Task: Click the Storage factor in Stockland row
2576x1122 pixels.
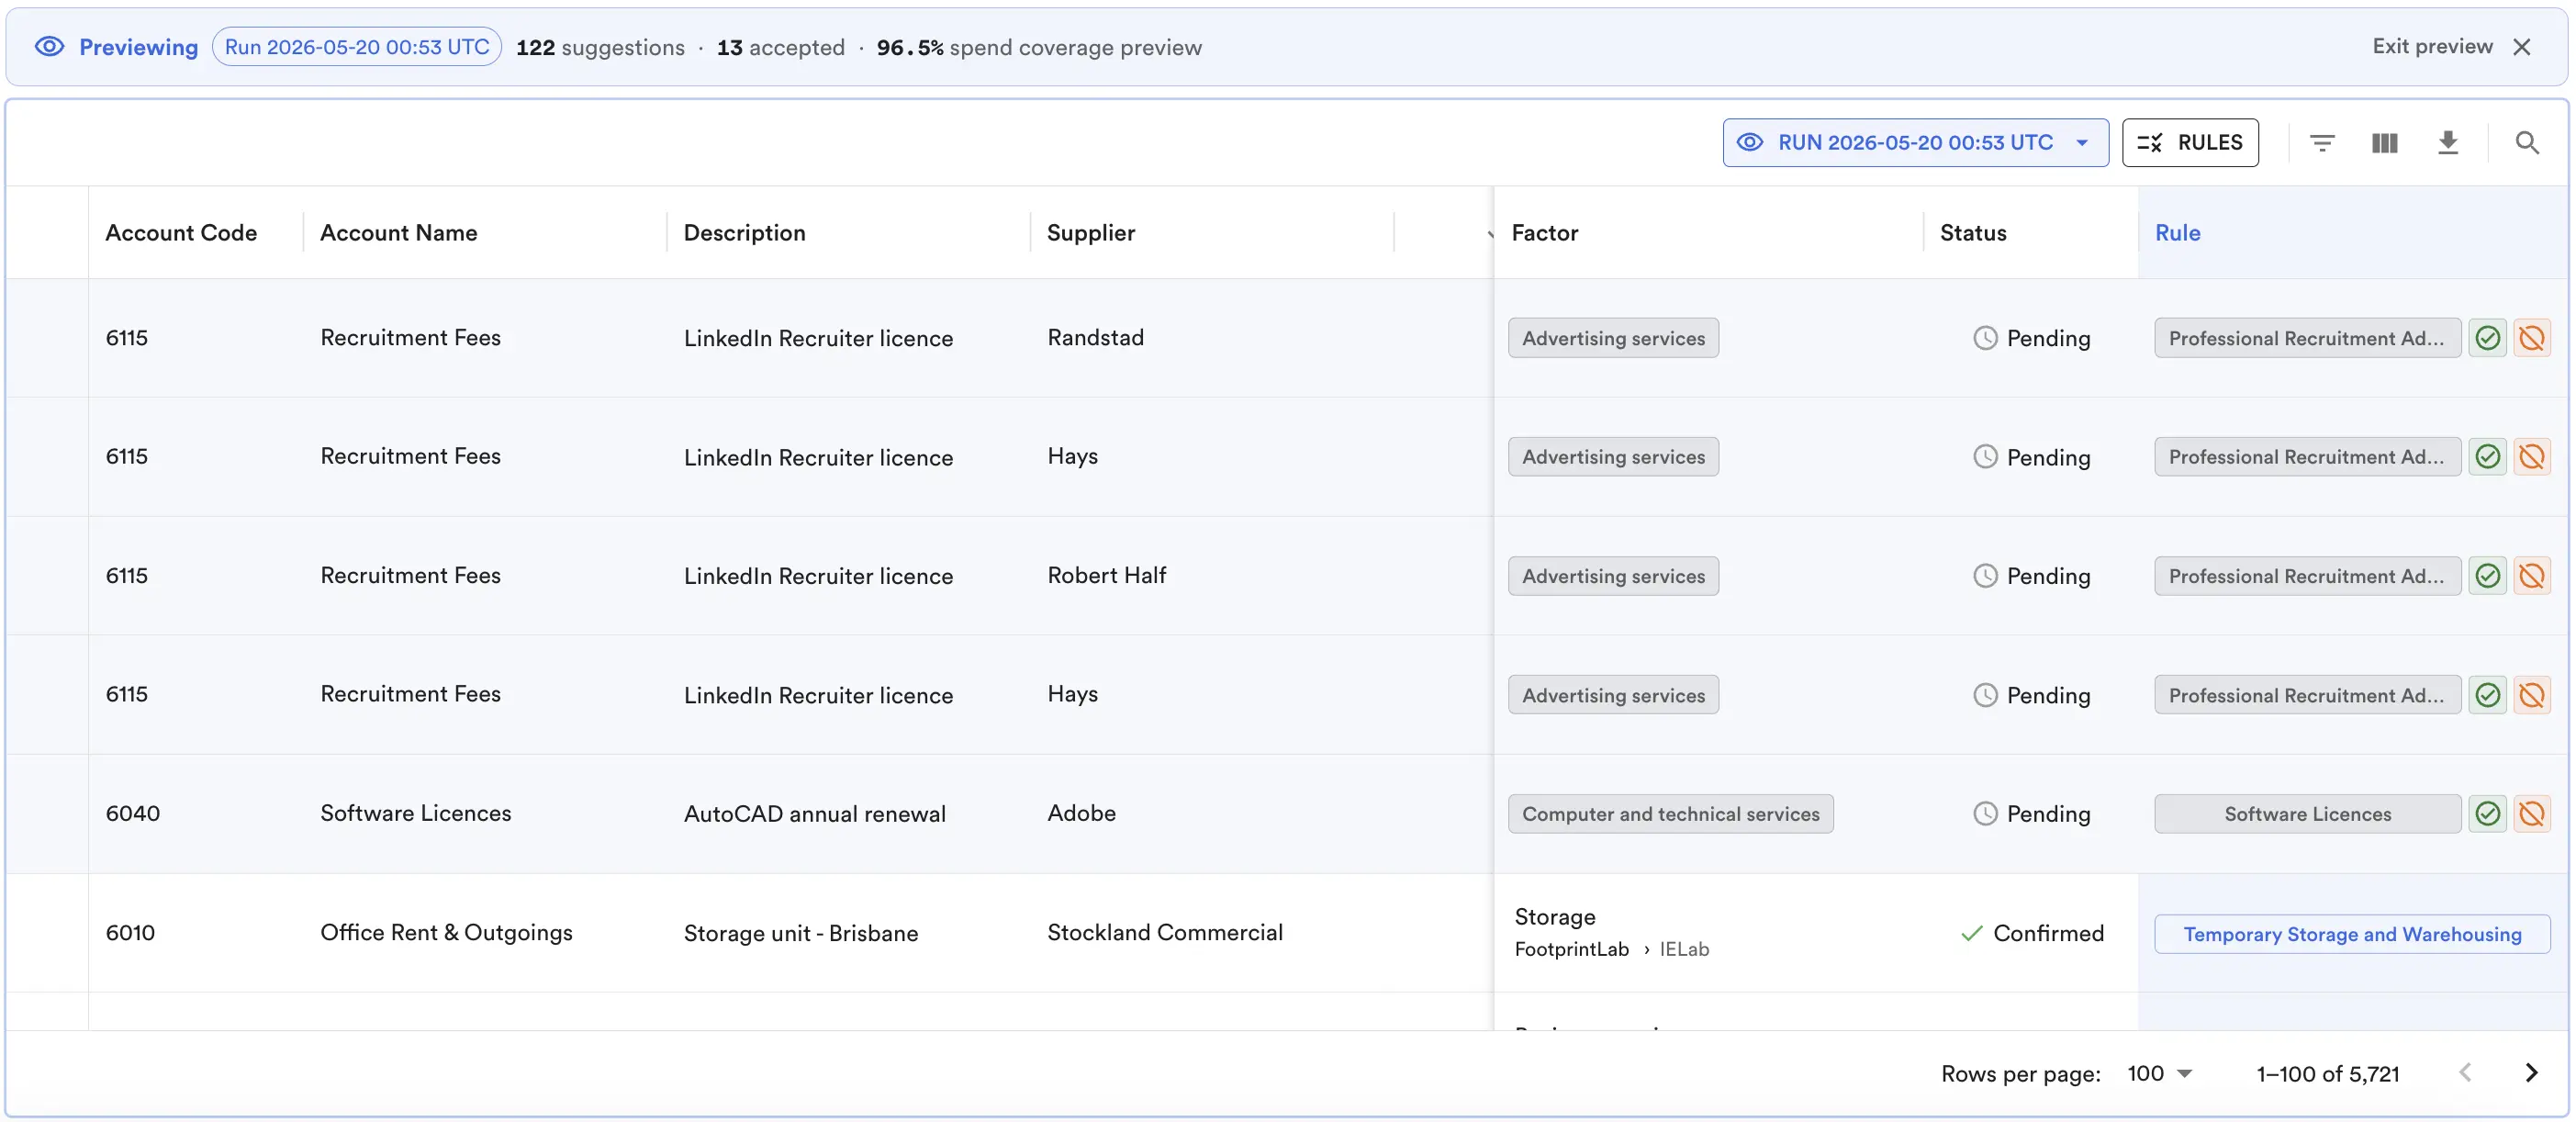Action: pyautogui.click(x=1554, y=917)
